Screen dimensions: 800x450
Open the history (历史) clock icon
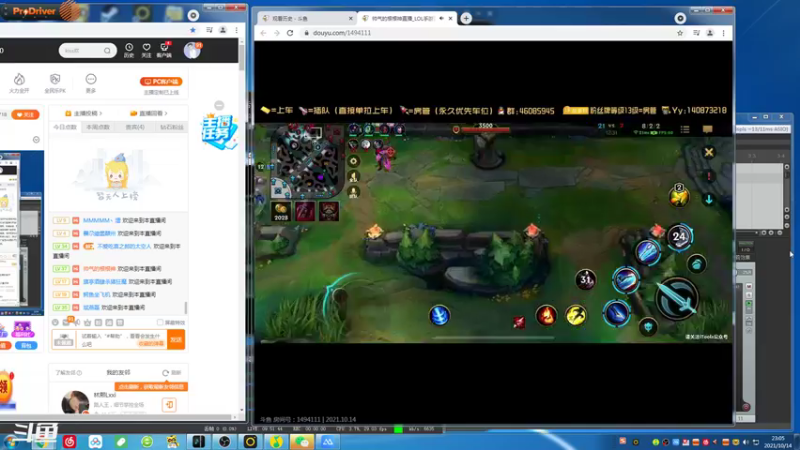click(129, 50)
